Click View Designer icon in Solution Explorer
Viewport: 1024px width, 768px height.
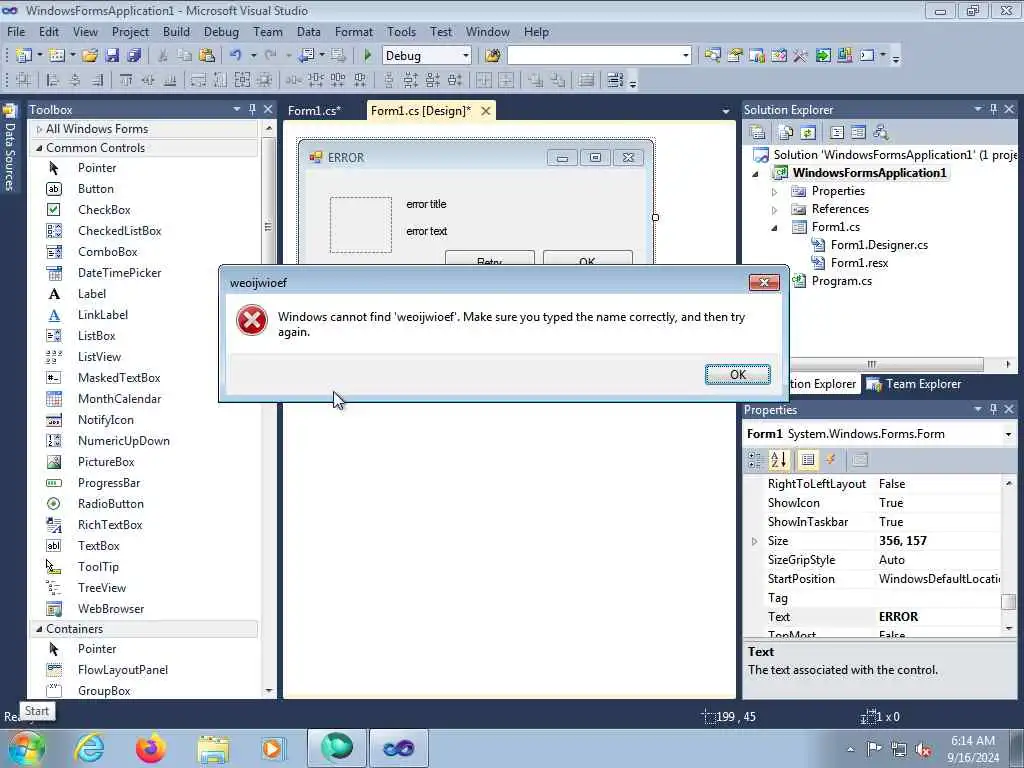858,133
